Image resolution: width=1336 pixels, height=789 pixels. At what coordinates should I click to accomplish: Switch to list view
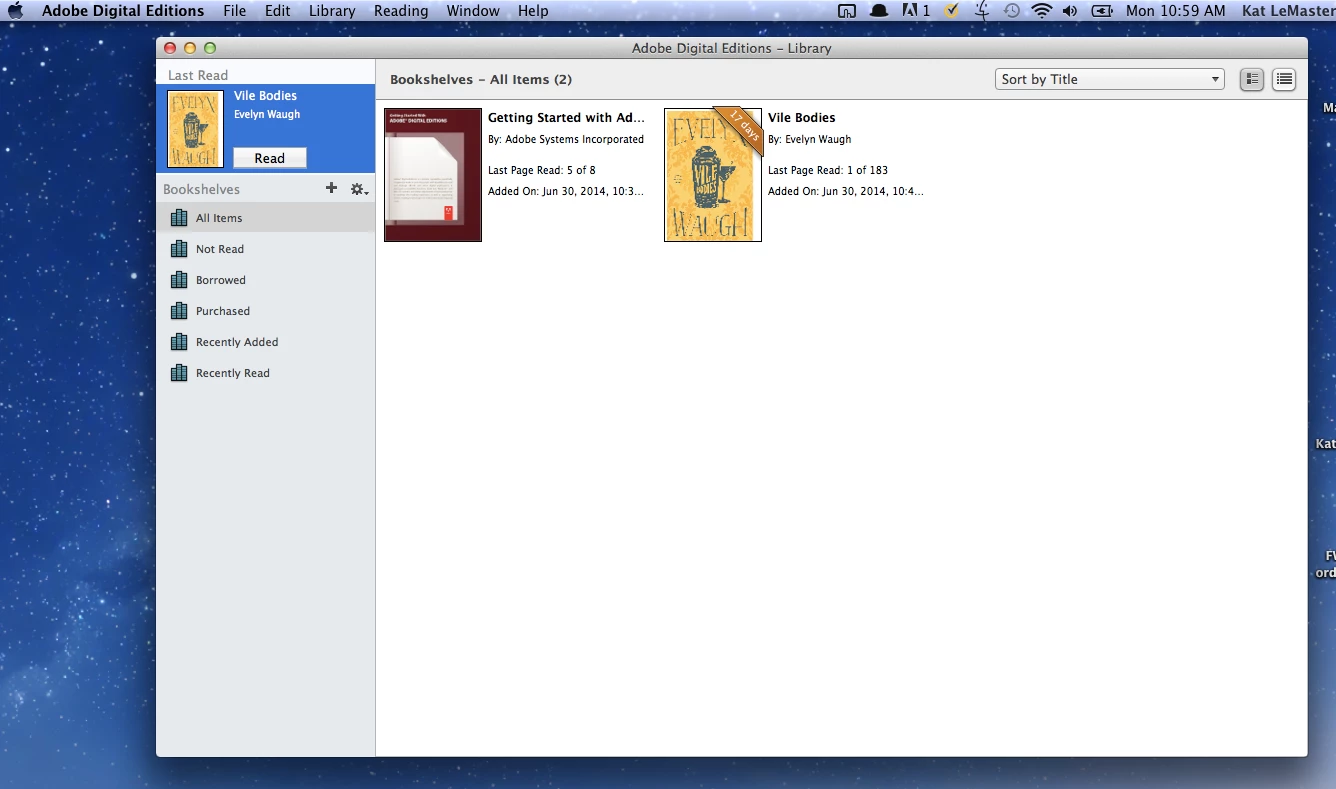[1284, 79]
